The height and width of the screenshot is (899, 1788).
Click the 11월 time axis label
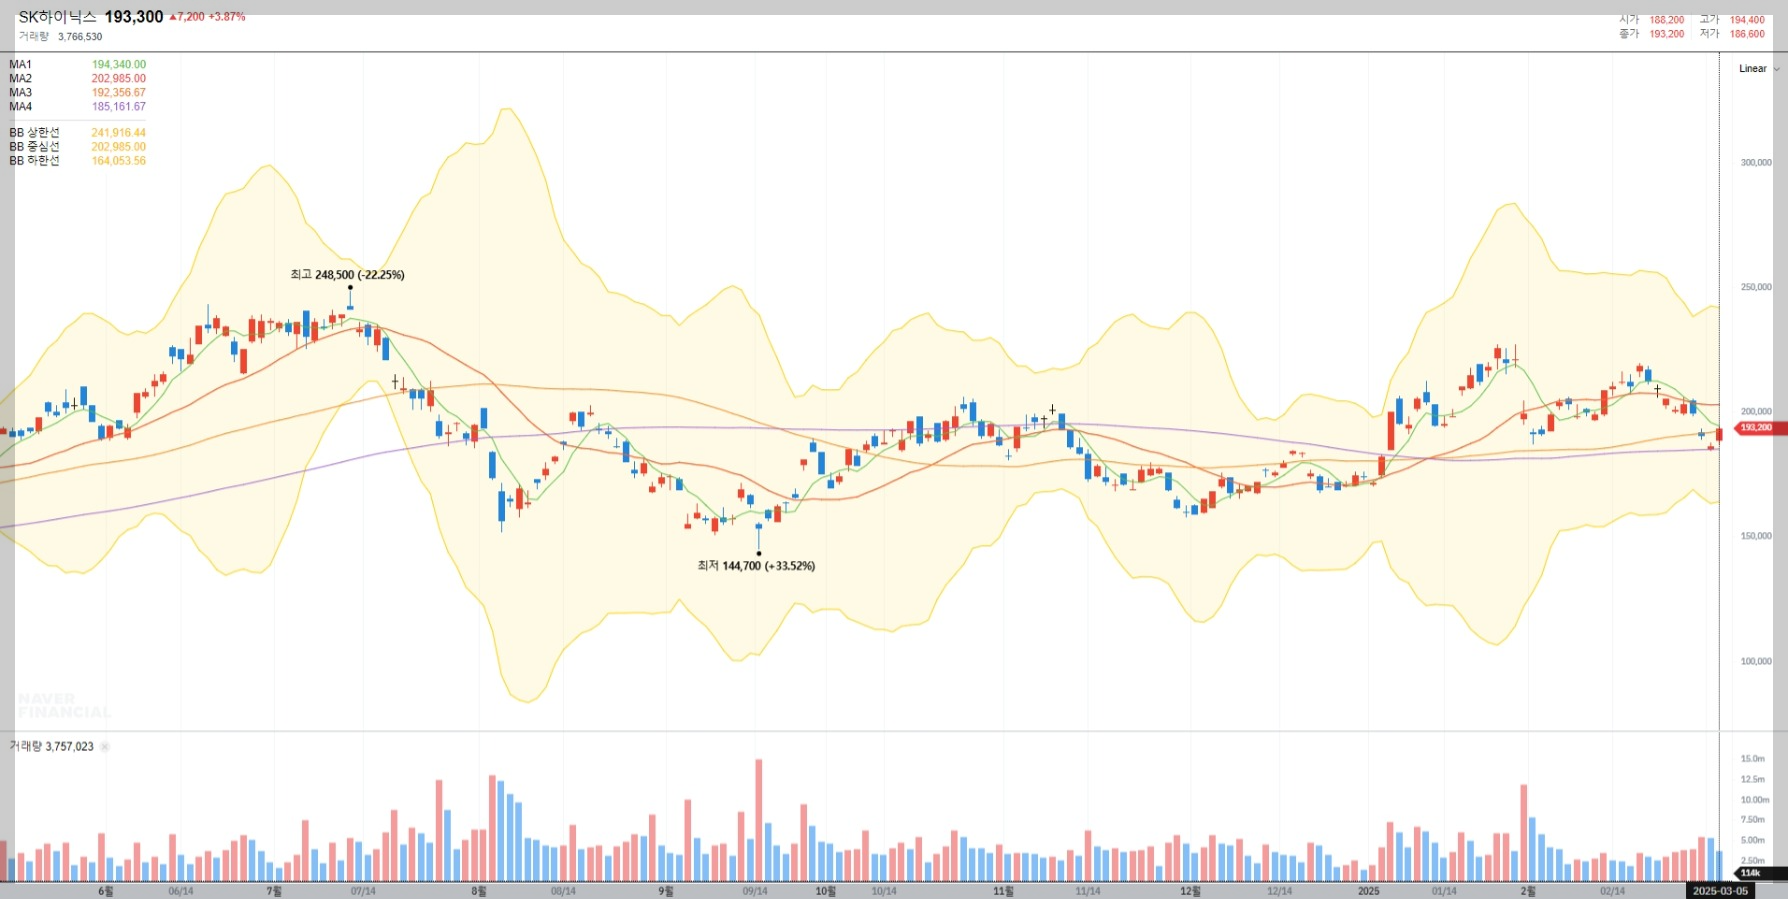point(1003,891)
